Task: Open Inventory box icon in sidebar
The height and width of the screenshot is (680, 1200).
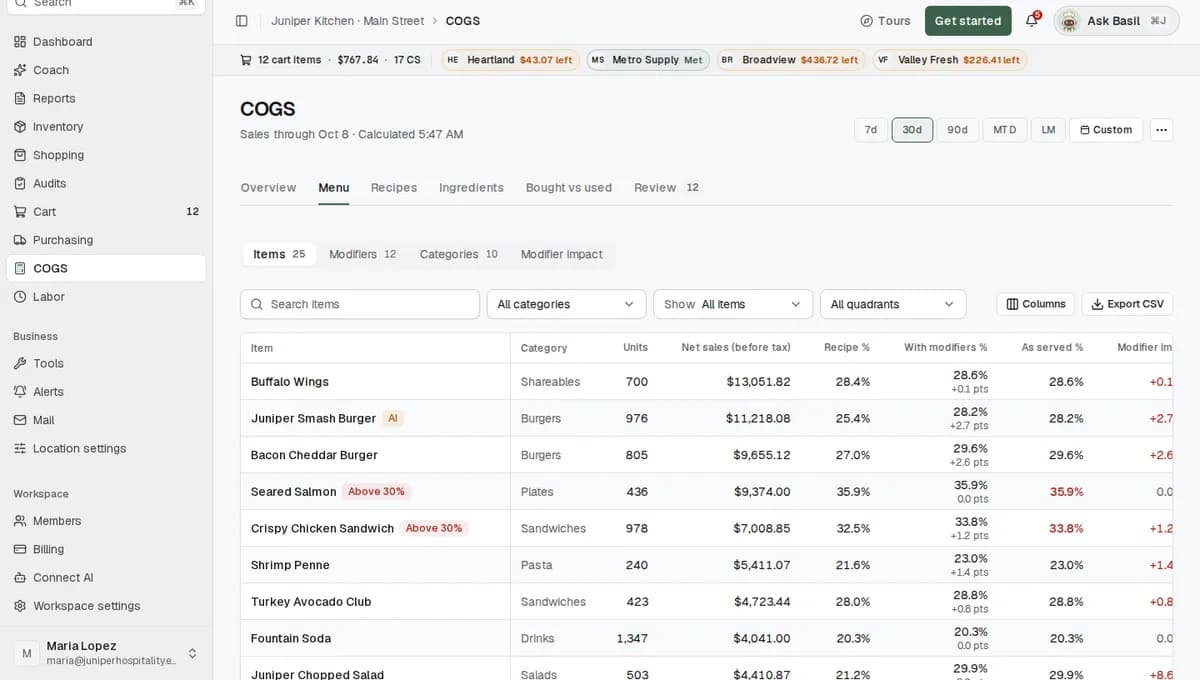Action: coord(20,127)
